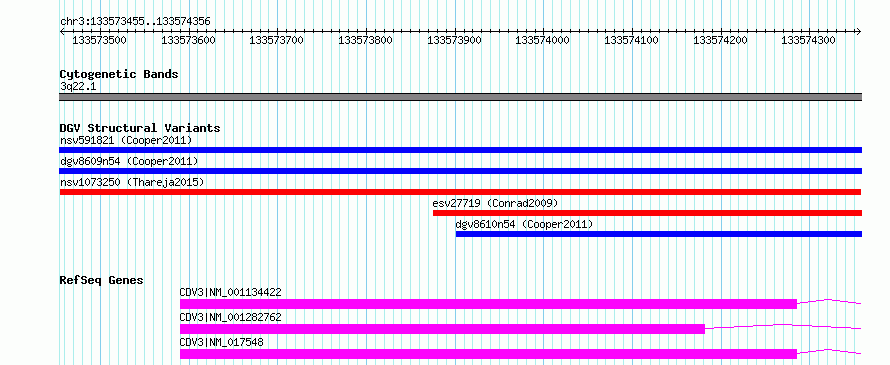Screen dimensions: 890x365
Task: Click ruler position 133573800
Action: tap(366, 40)
